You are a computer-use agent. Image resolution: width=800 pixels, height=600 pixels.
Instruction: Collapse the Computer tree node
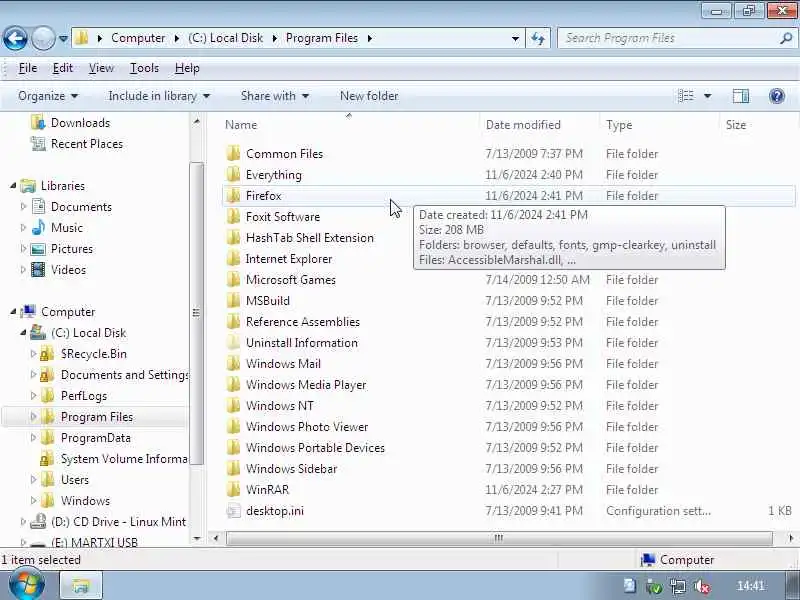13,312
